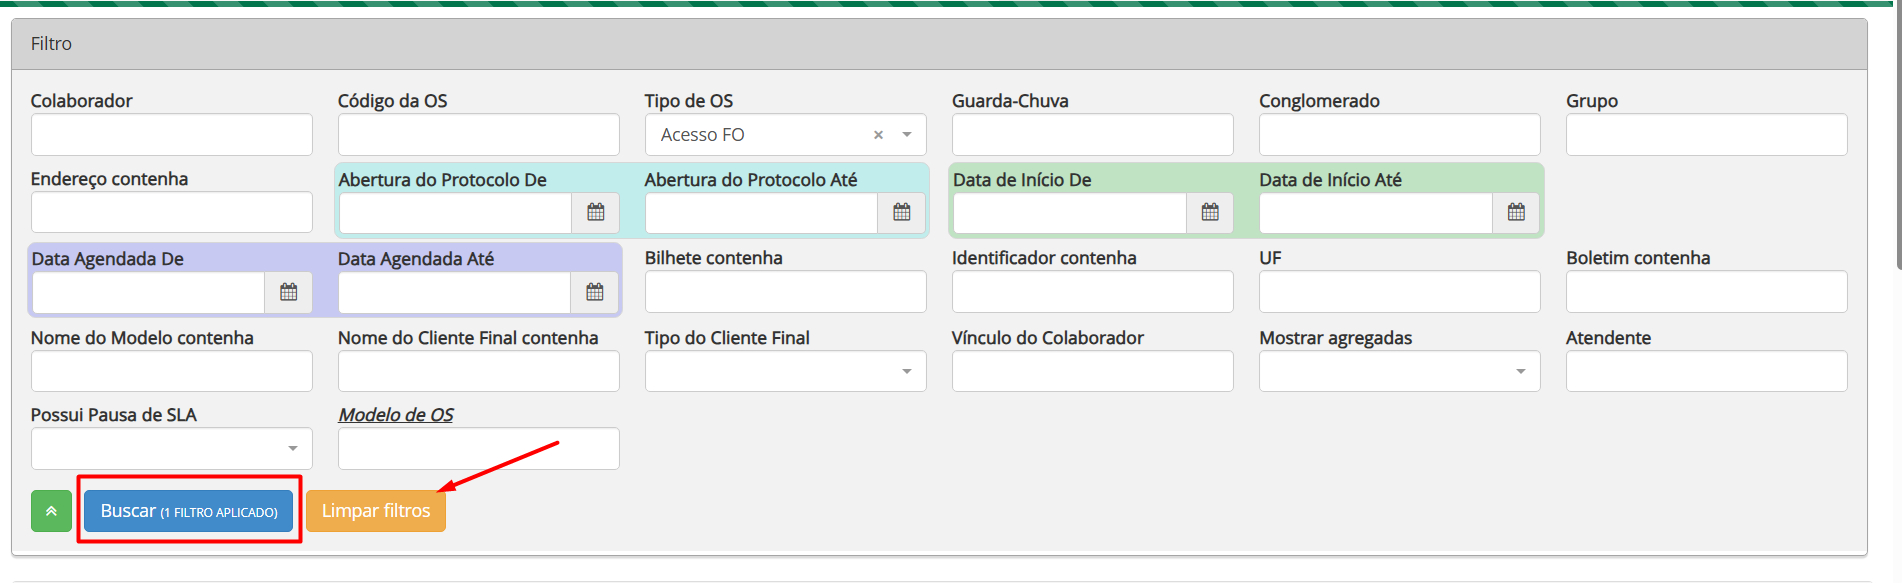Viewport: 1902px width, 583px height.
Task: Open the Possui Pausa de SLA dropdown
Action: pyautogui.click(x=171, y=449)
